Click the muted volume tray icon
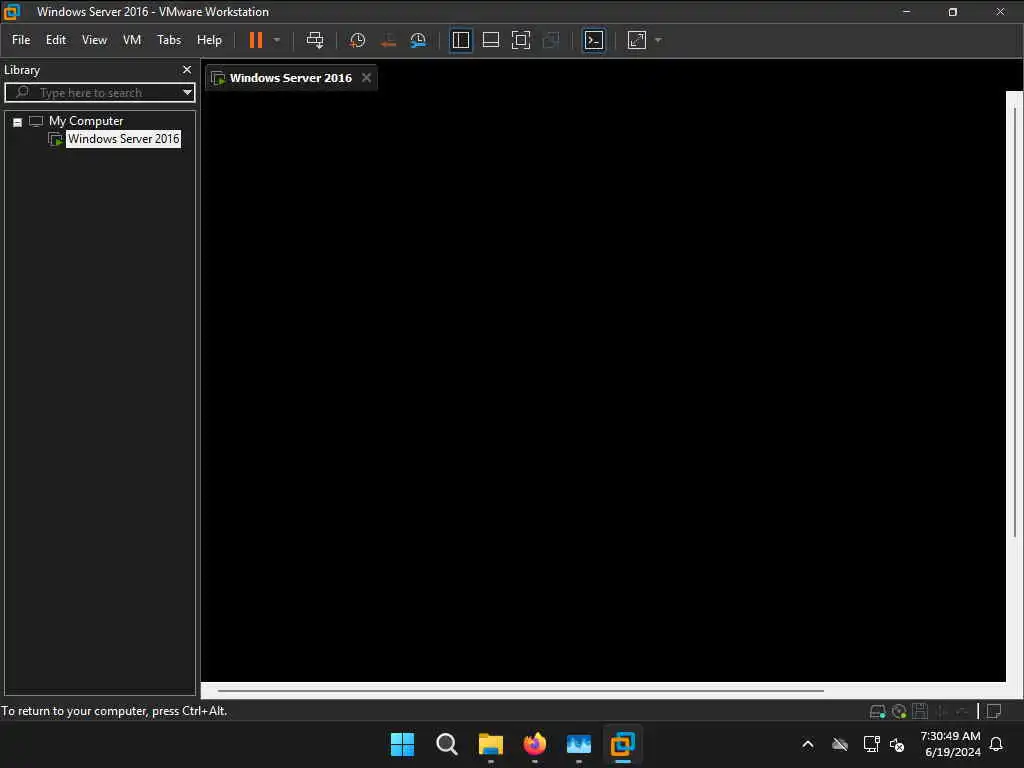 coord(897,745)
